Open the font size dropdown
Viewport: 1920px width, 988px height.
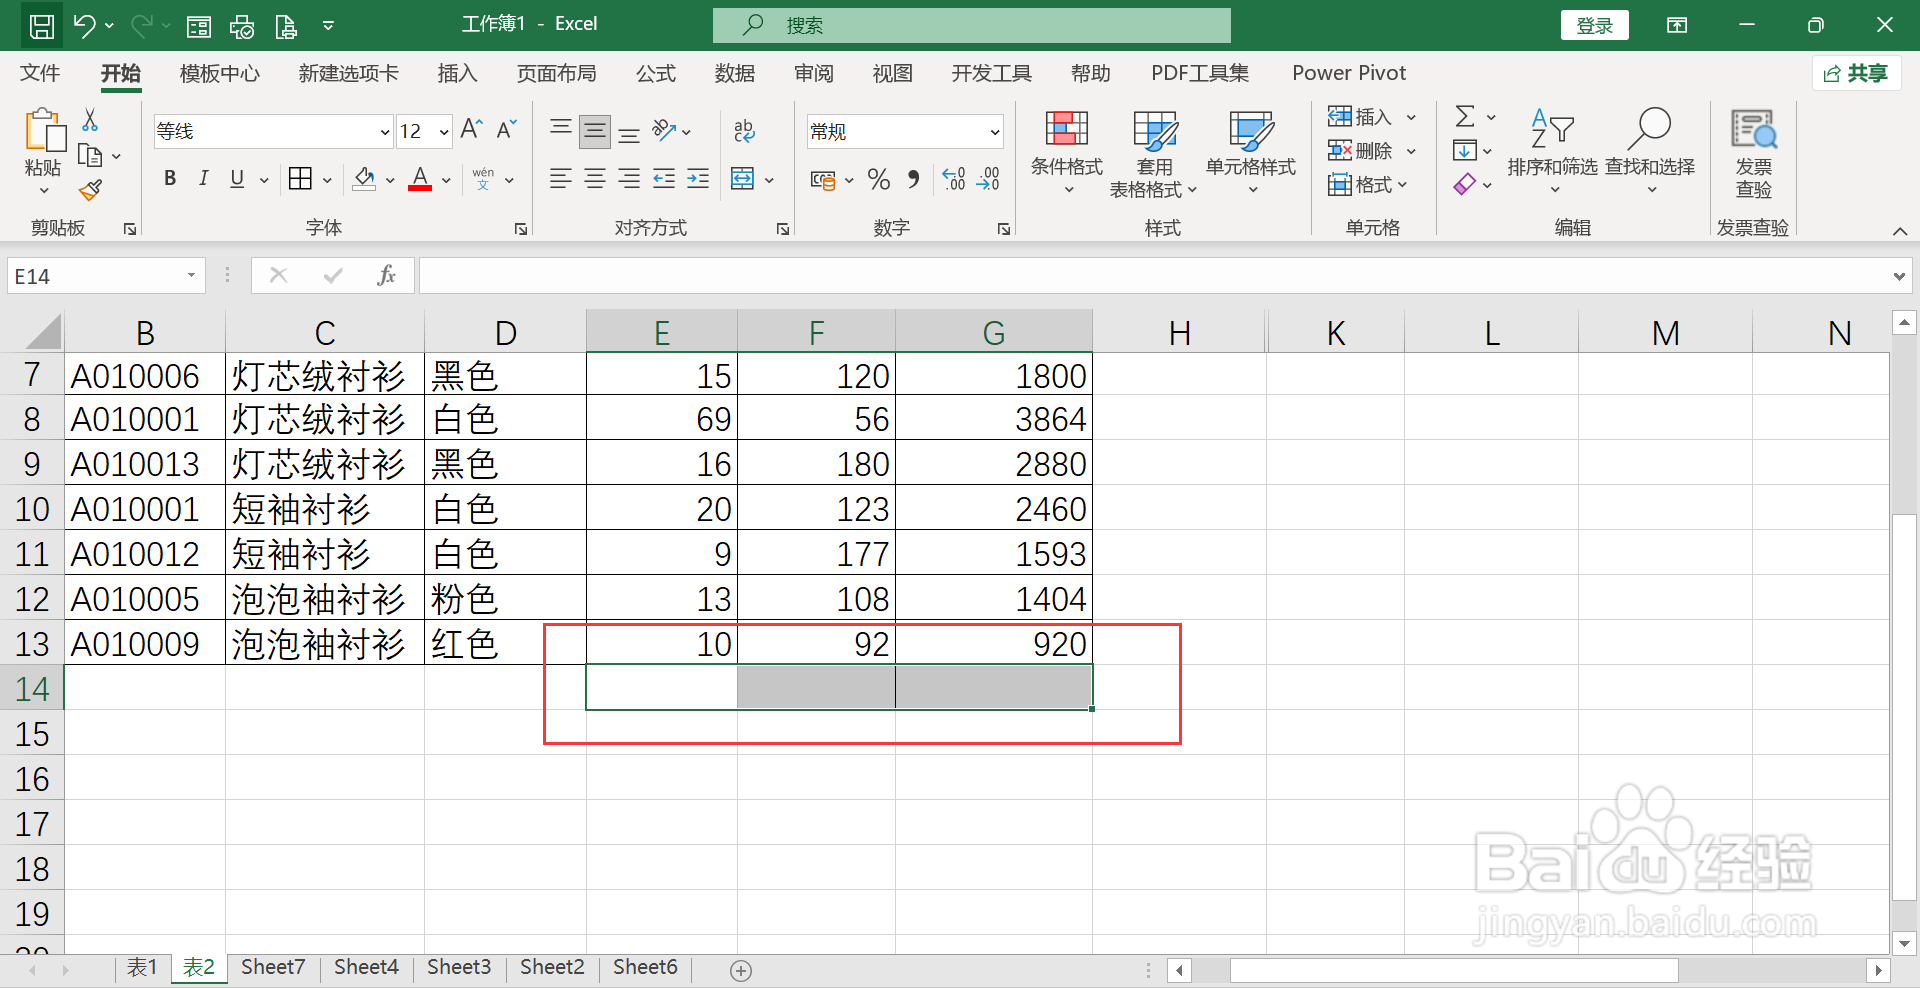(x=443, y=131)
